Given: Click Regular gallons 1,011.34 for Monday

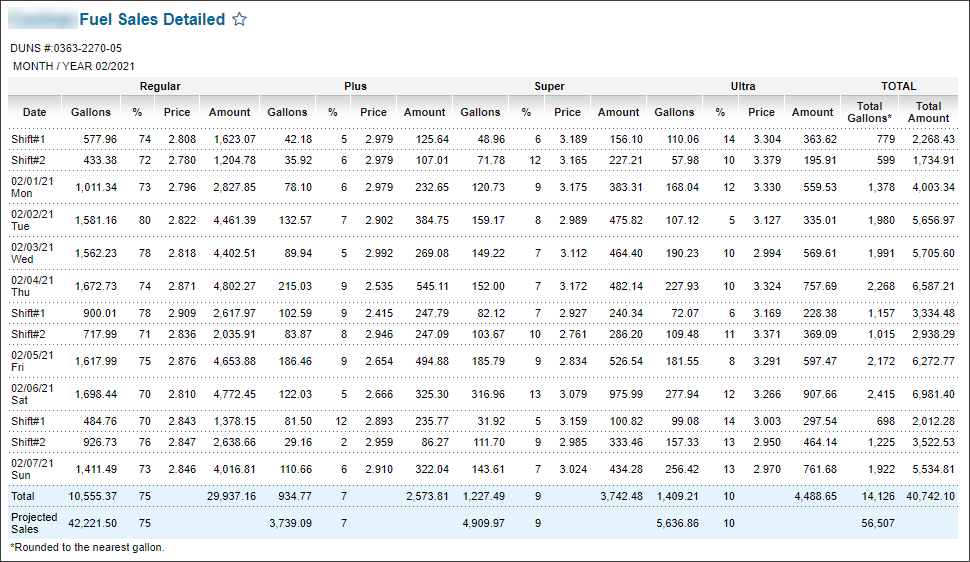Looking at the screenshot, I should 96,187.
